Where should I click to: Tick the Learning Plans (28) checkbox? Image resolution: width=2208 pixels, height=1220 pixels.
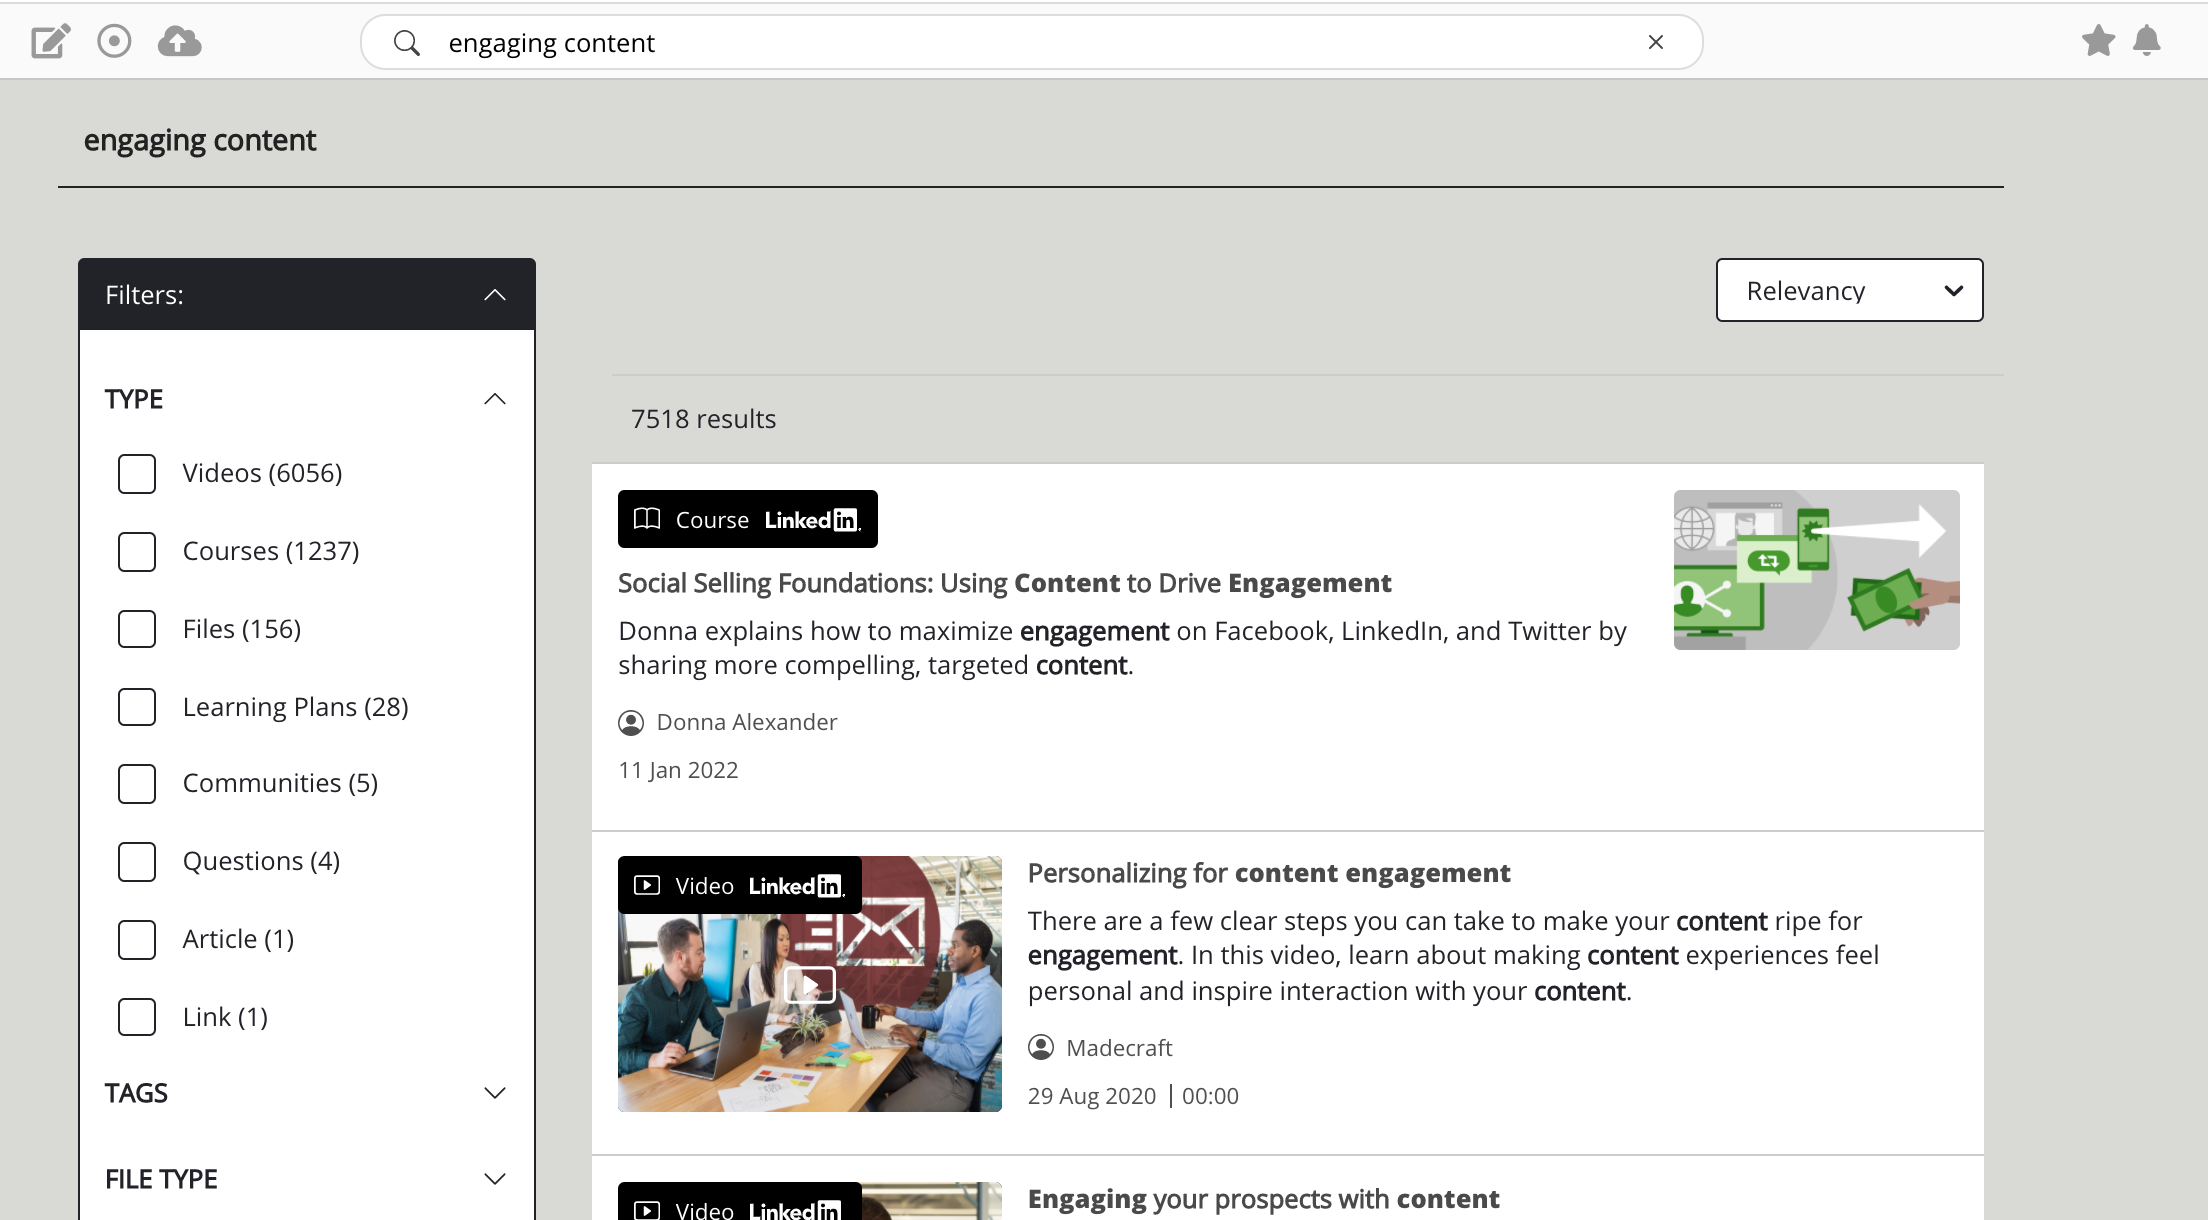[x=137, y=707]
